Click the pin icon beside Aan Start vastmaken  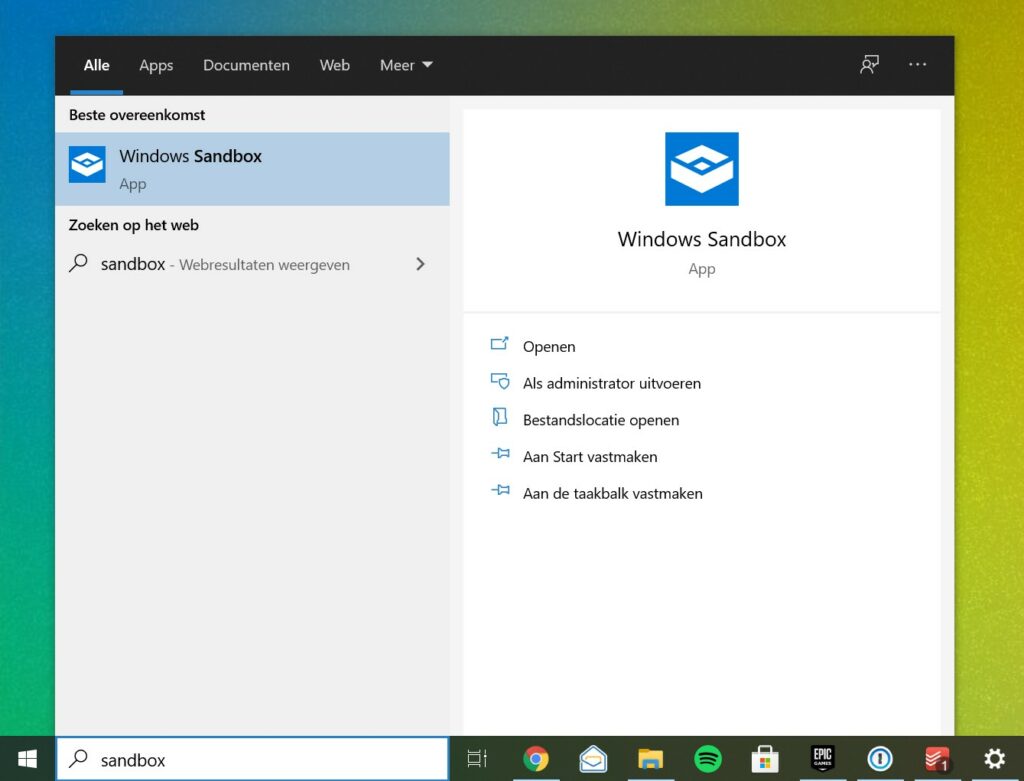point(500,454)
